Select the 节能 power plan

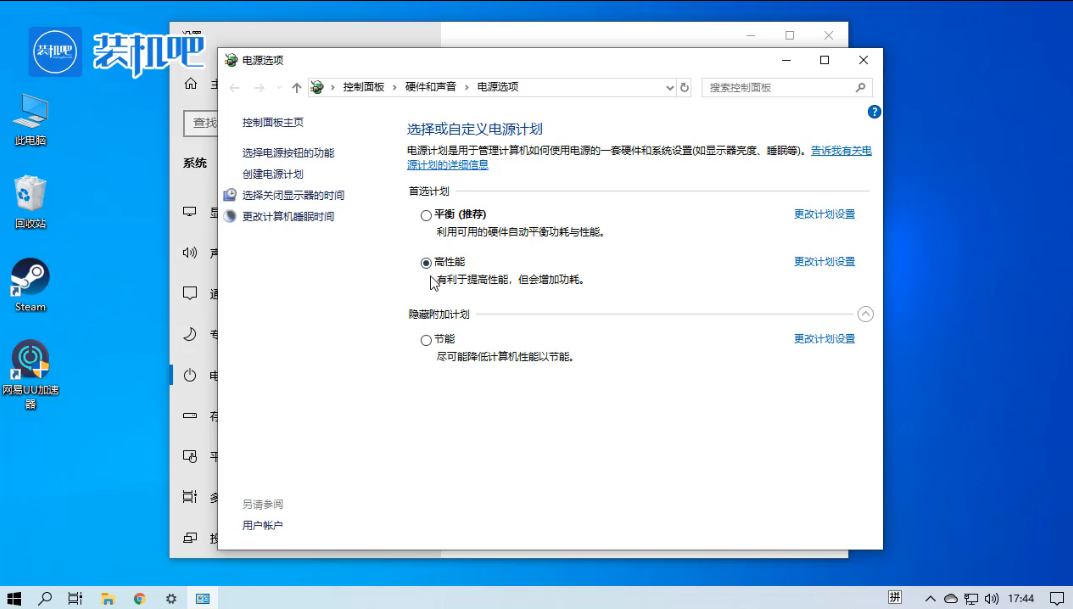pyautogui.click(x=426, y=339)
